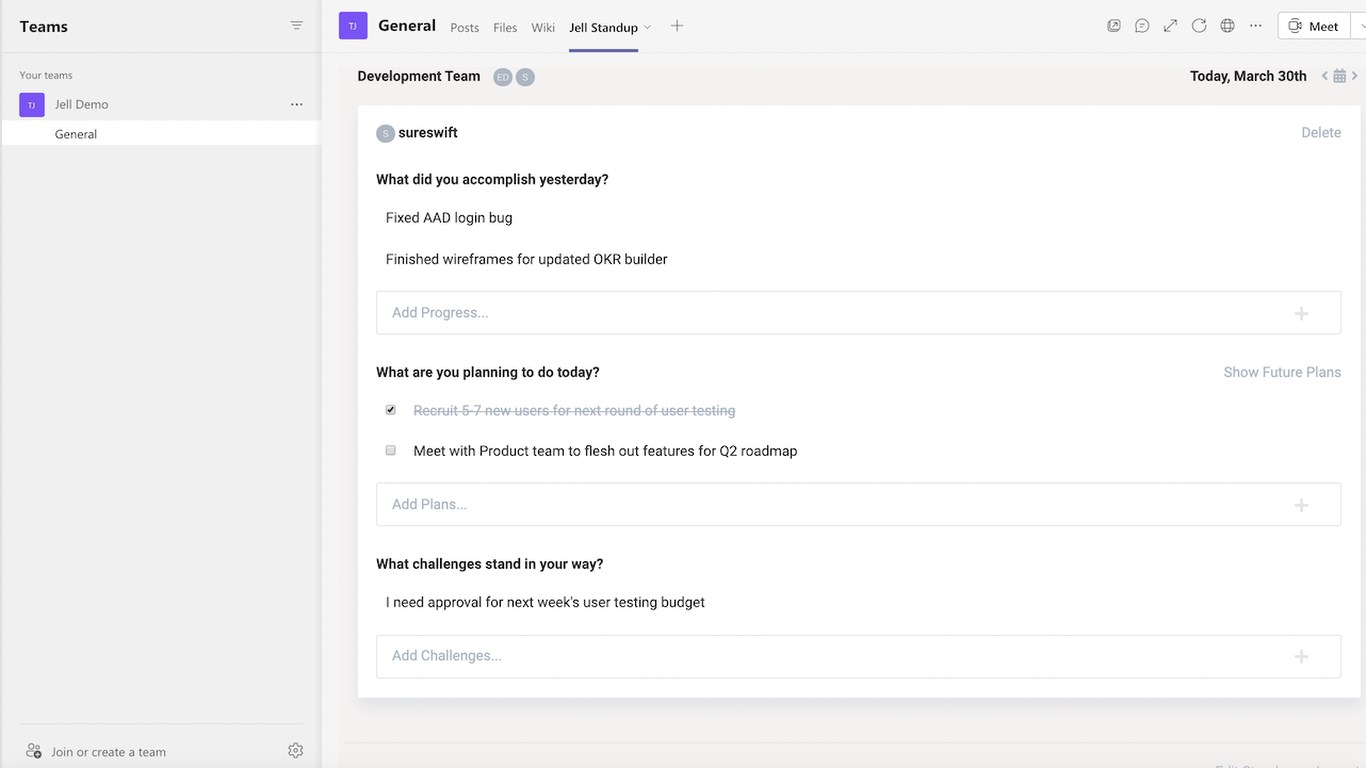Open more options for Jell Demo team
This screenshot has height=768, width=1366.
pos(296,104)
